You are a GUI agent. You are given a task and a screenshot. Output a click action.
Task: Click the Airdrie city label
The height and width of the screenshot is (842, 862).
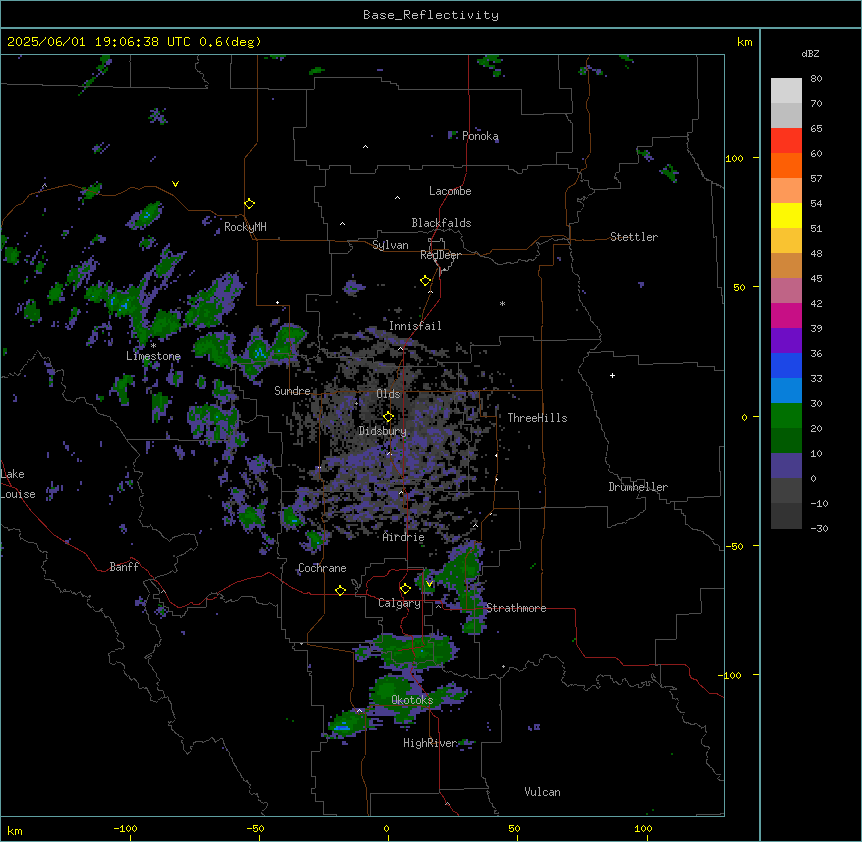(403, 537)
